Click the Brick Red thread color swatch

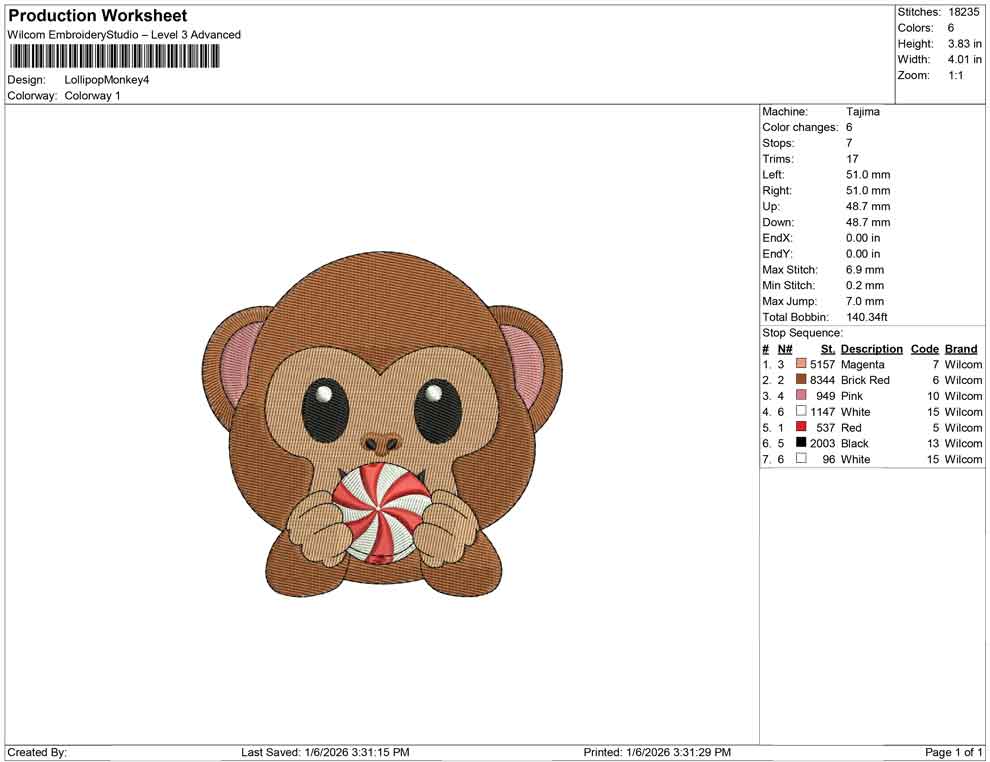tap(799, 380)
